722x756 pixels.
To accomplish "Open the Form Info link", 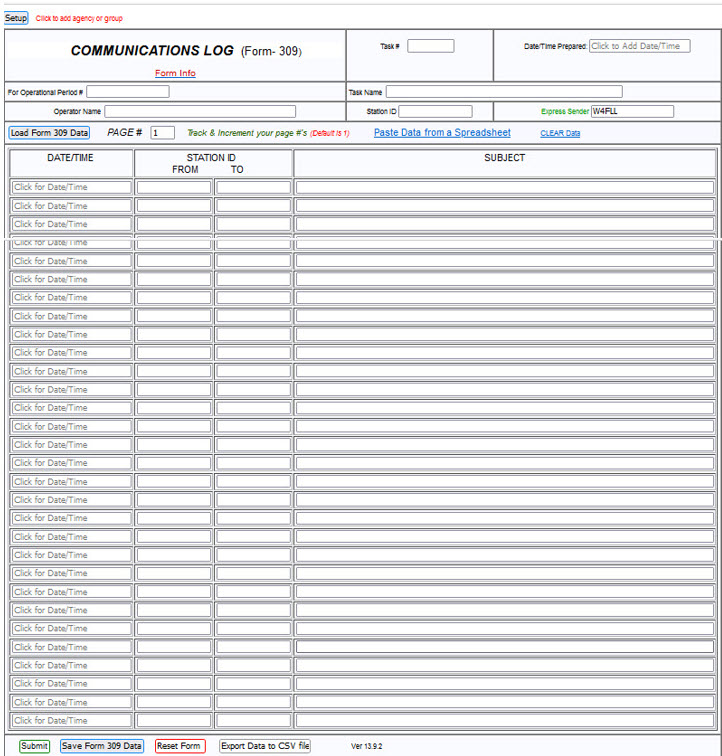I will 175,73.
